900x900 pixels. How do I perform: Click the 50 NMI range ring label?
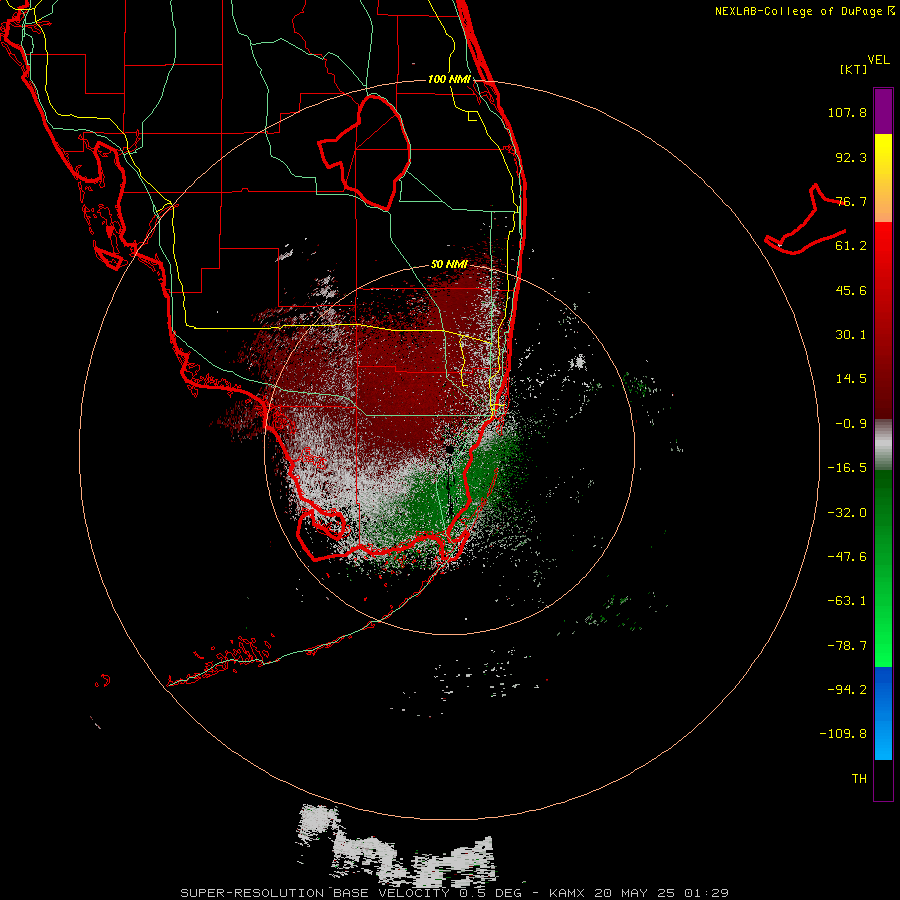click(449, 265)
